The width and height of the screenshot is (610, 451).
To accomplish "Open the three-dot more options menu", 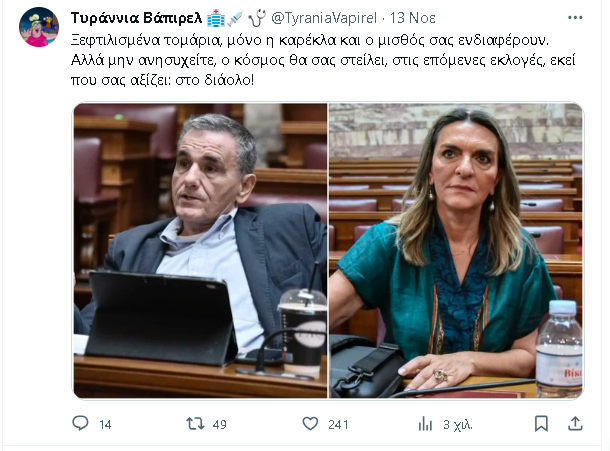I will click(575, 18).
